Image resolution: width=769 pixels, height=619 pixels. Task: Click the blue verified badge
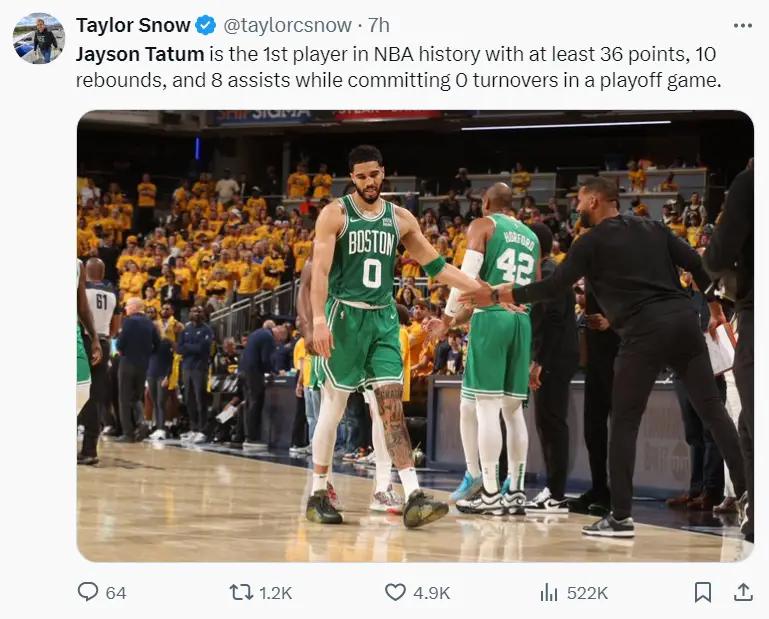tap(205, 26)
